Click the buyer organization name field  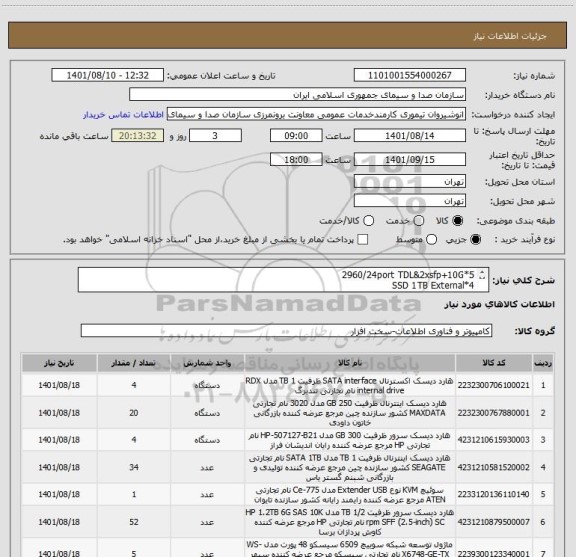tap(298, 95)
